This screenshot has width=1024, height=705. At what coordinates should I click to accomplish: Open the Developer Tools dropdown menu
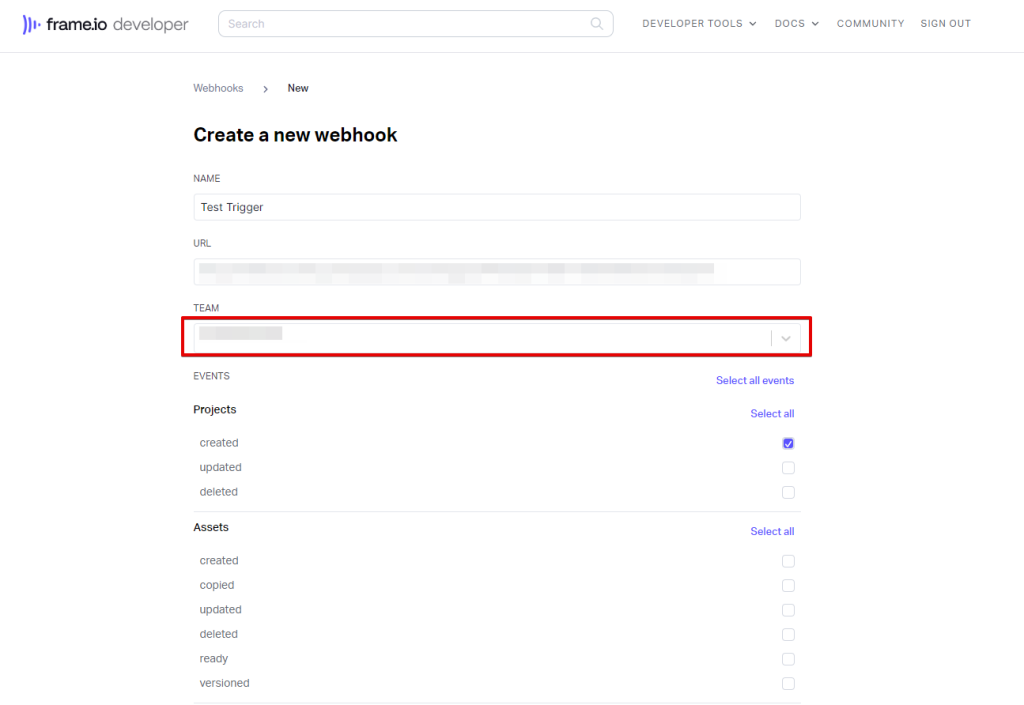(699, 24)
